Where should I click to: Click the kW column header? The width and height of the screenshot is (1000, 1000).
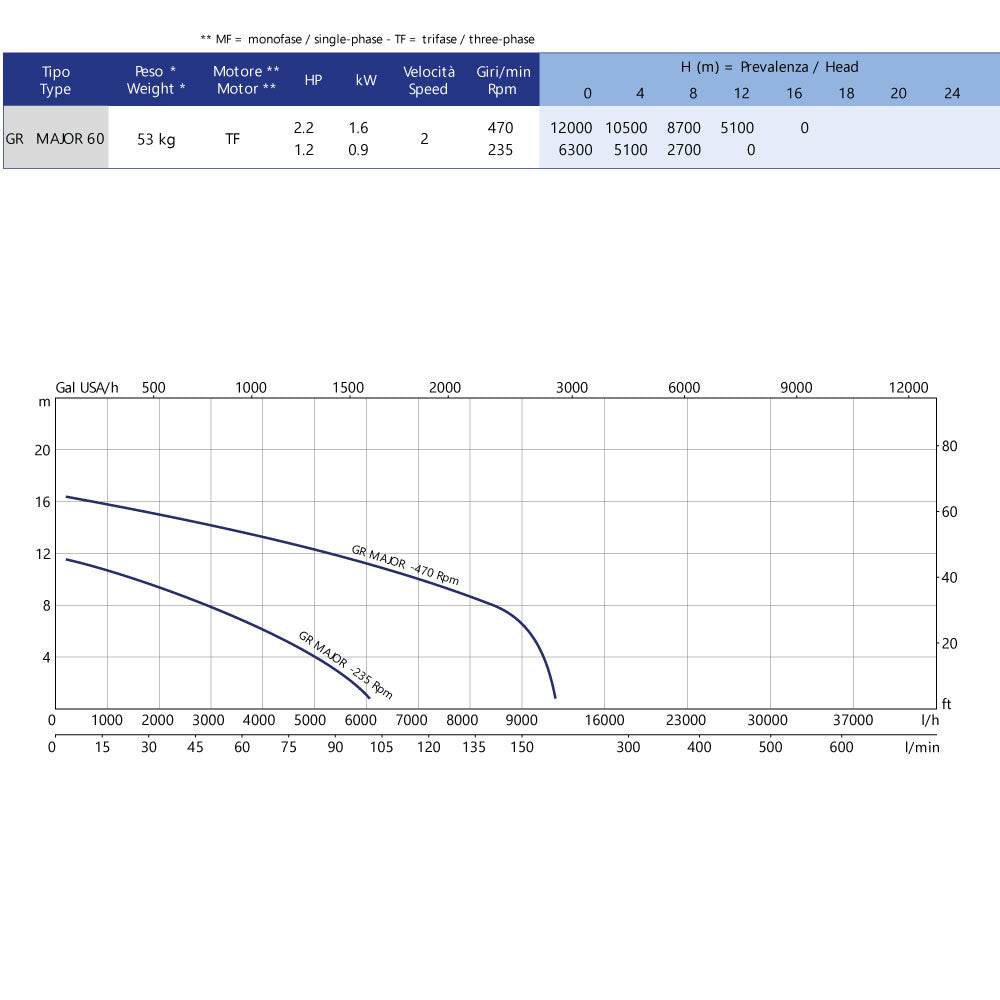point(366,80)
